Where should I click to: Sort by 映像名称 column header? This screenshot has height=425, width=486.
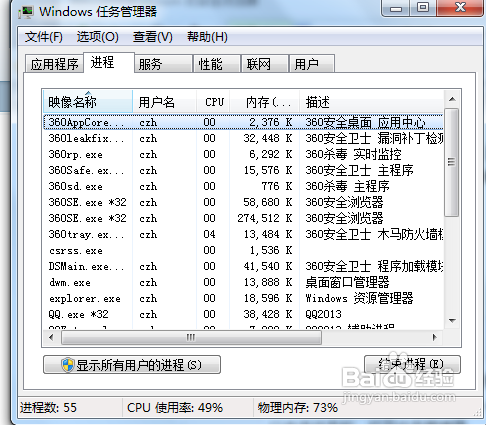pyautogui.click(x=88, y=101)
